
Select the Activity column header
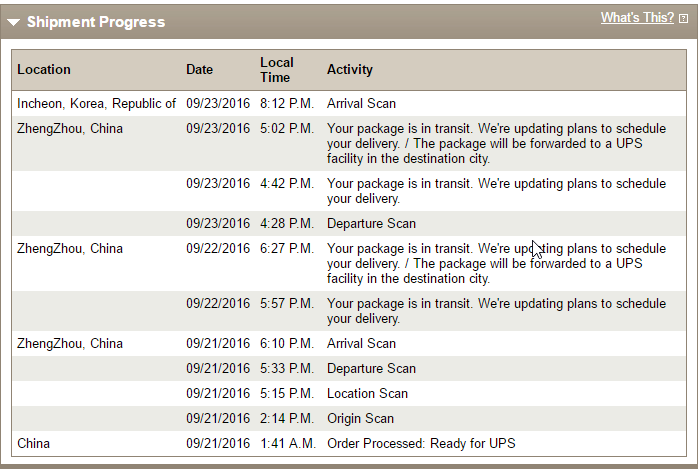350,70
